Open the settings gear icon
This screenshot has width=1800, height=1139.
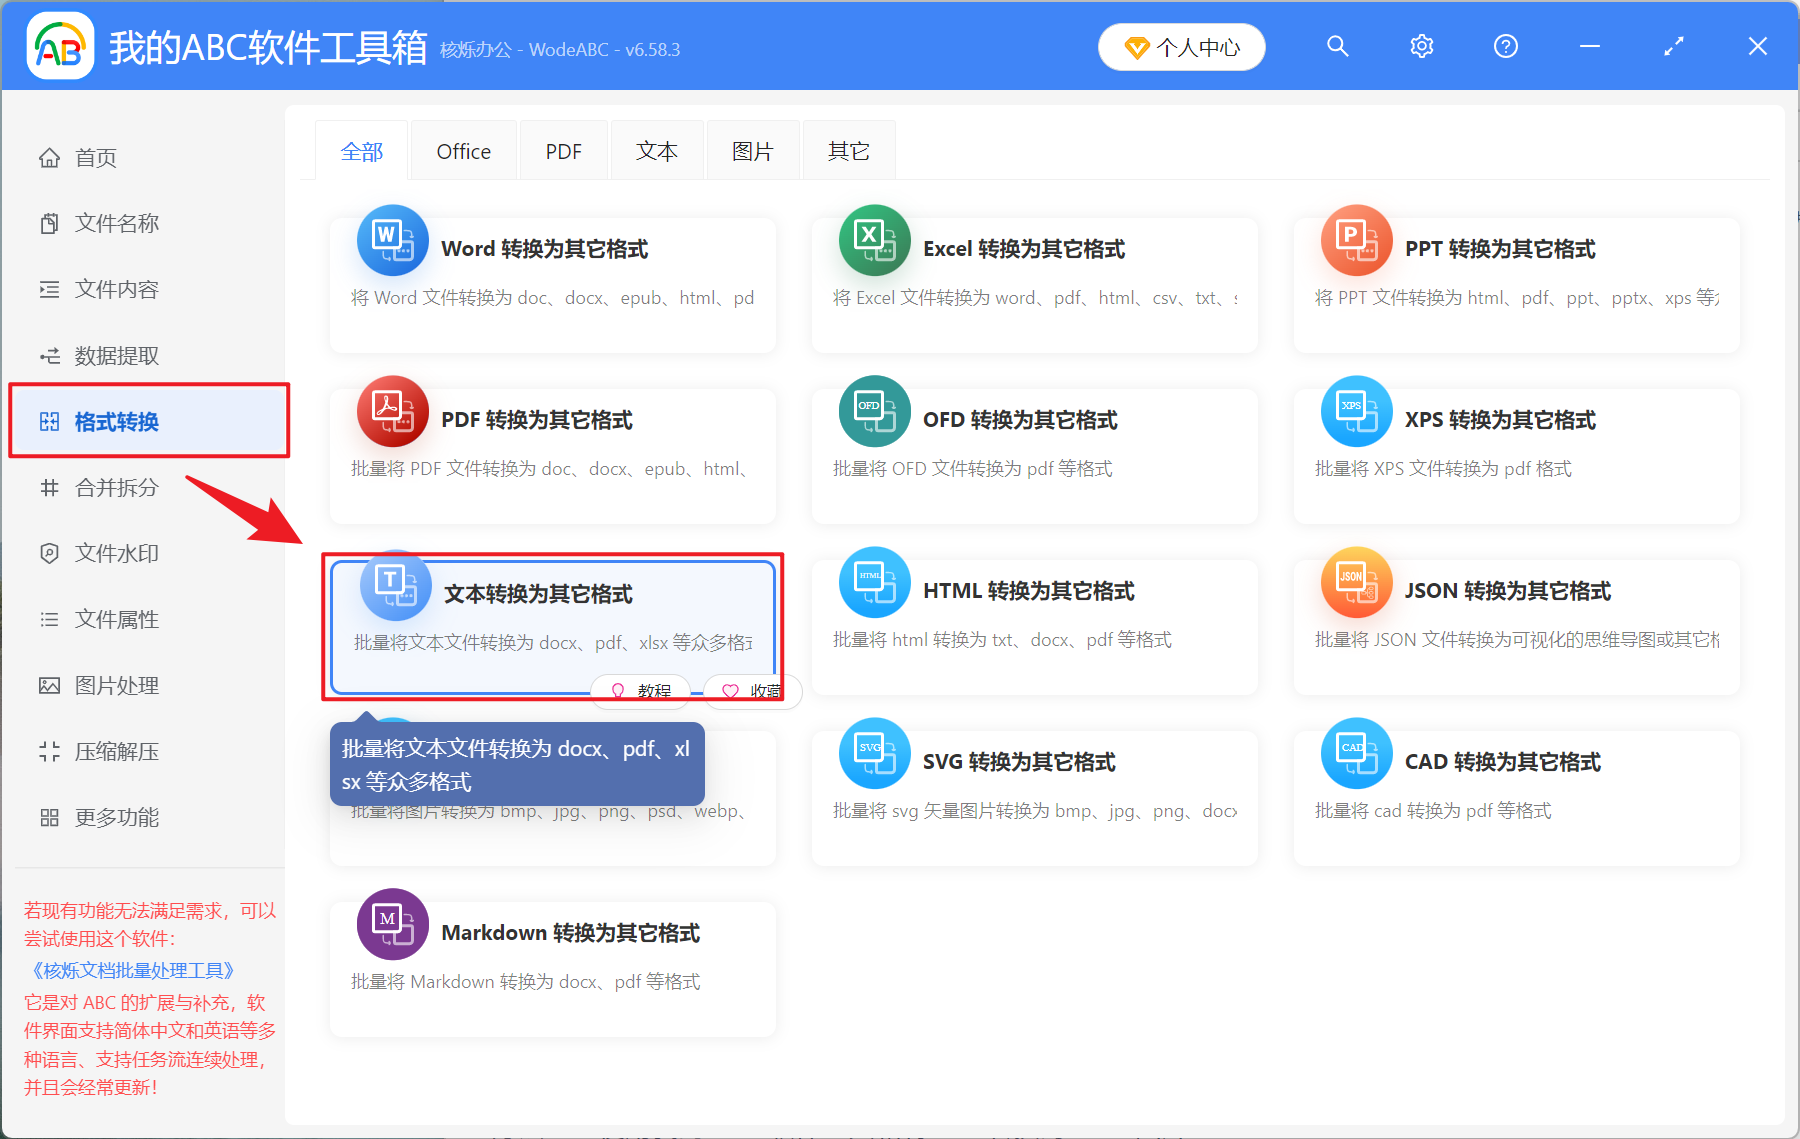1421,46
